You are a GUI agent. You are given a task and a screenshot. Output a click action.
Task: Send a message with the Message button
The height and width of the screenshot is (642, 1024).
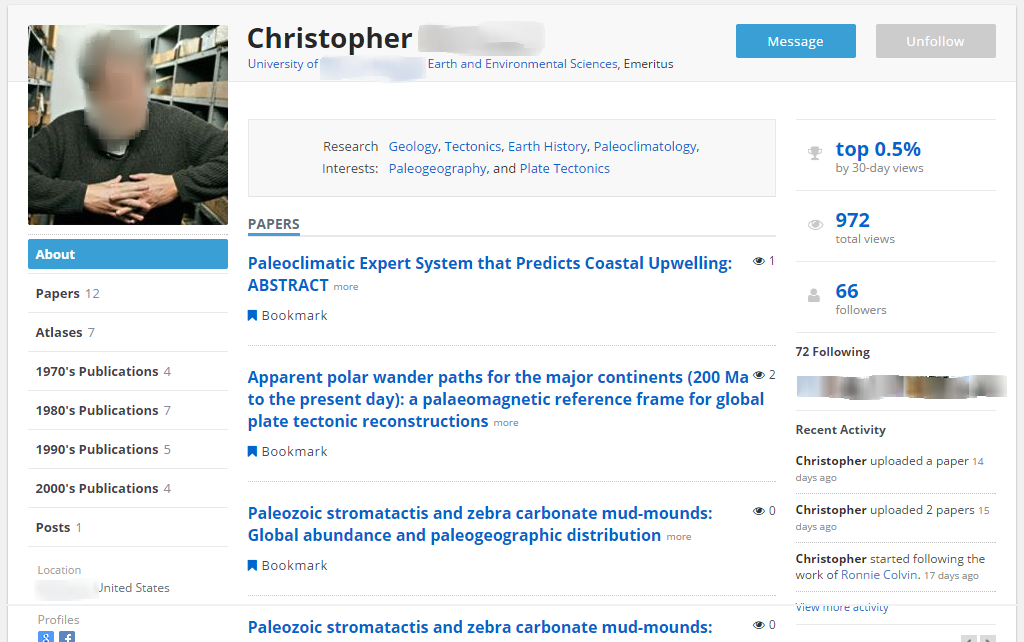pos(795,41)
